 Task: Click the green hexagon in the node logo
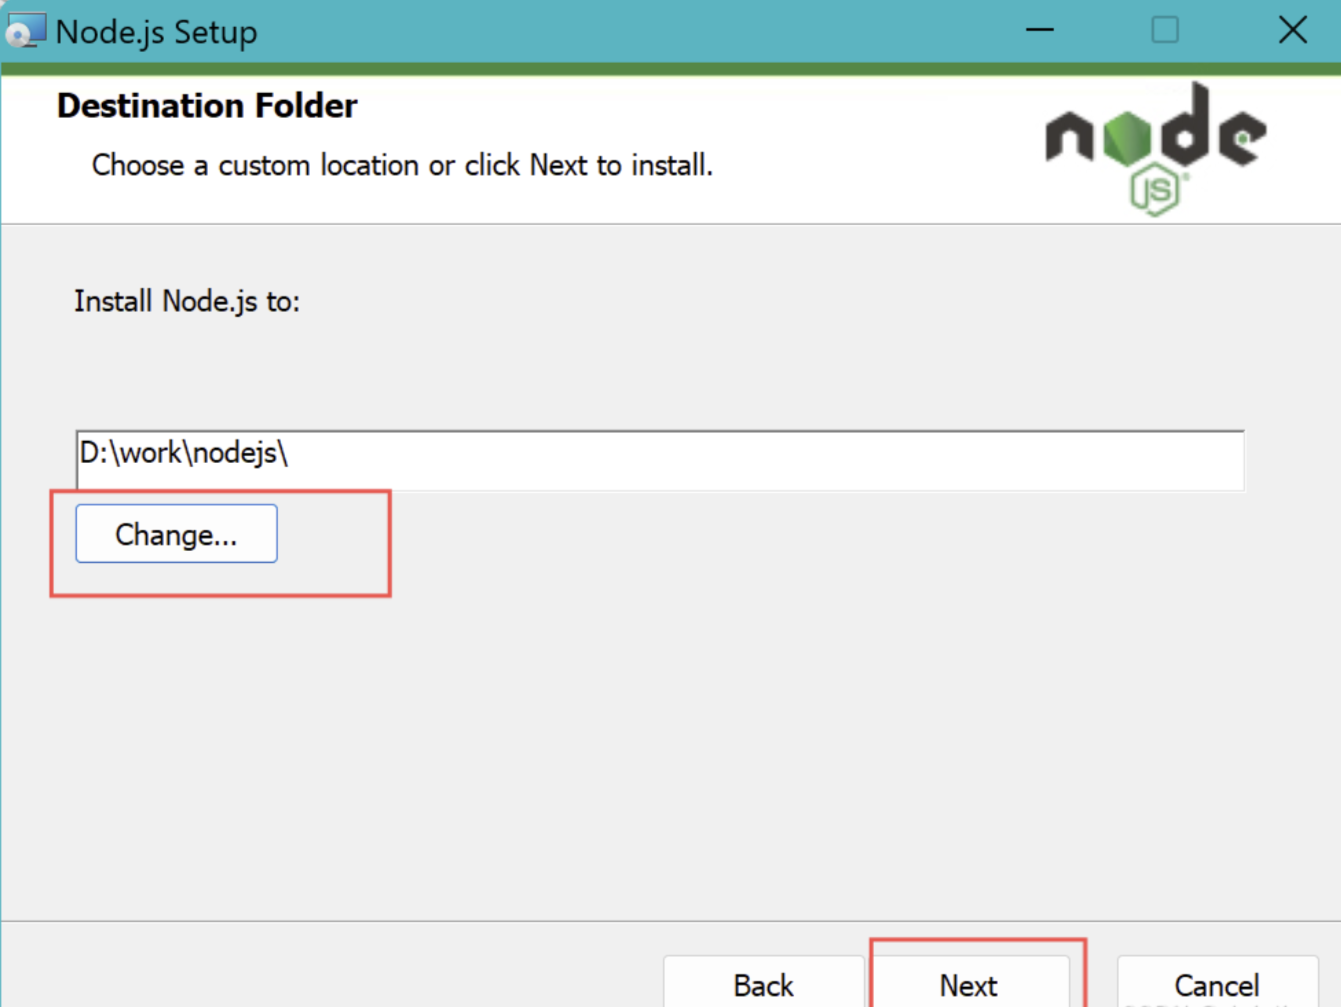click(1128, 139)
